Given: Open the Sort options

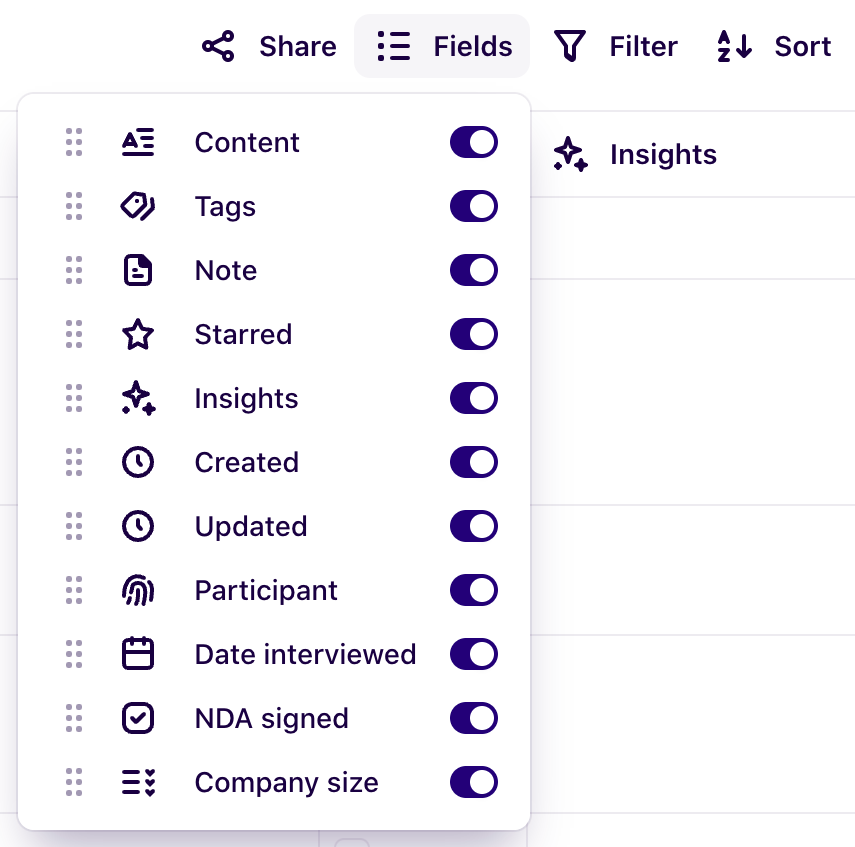Looking at the screenshot, I should coord(772,45).
